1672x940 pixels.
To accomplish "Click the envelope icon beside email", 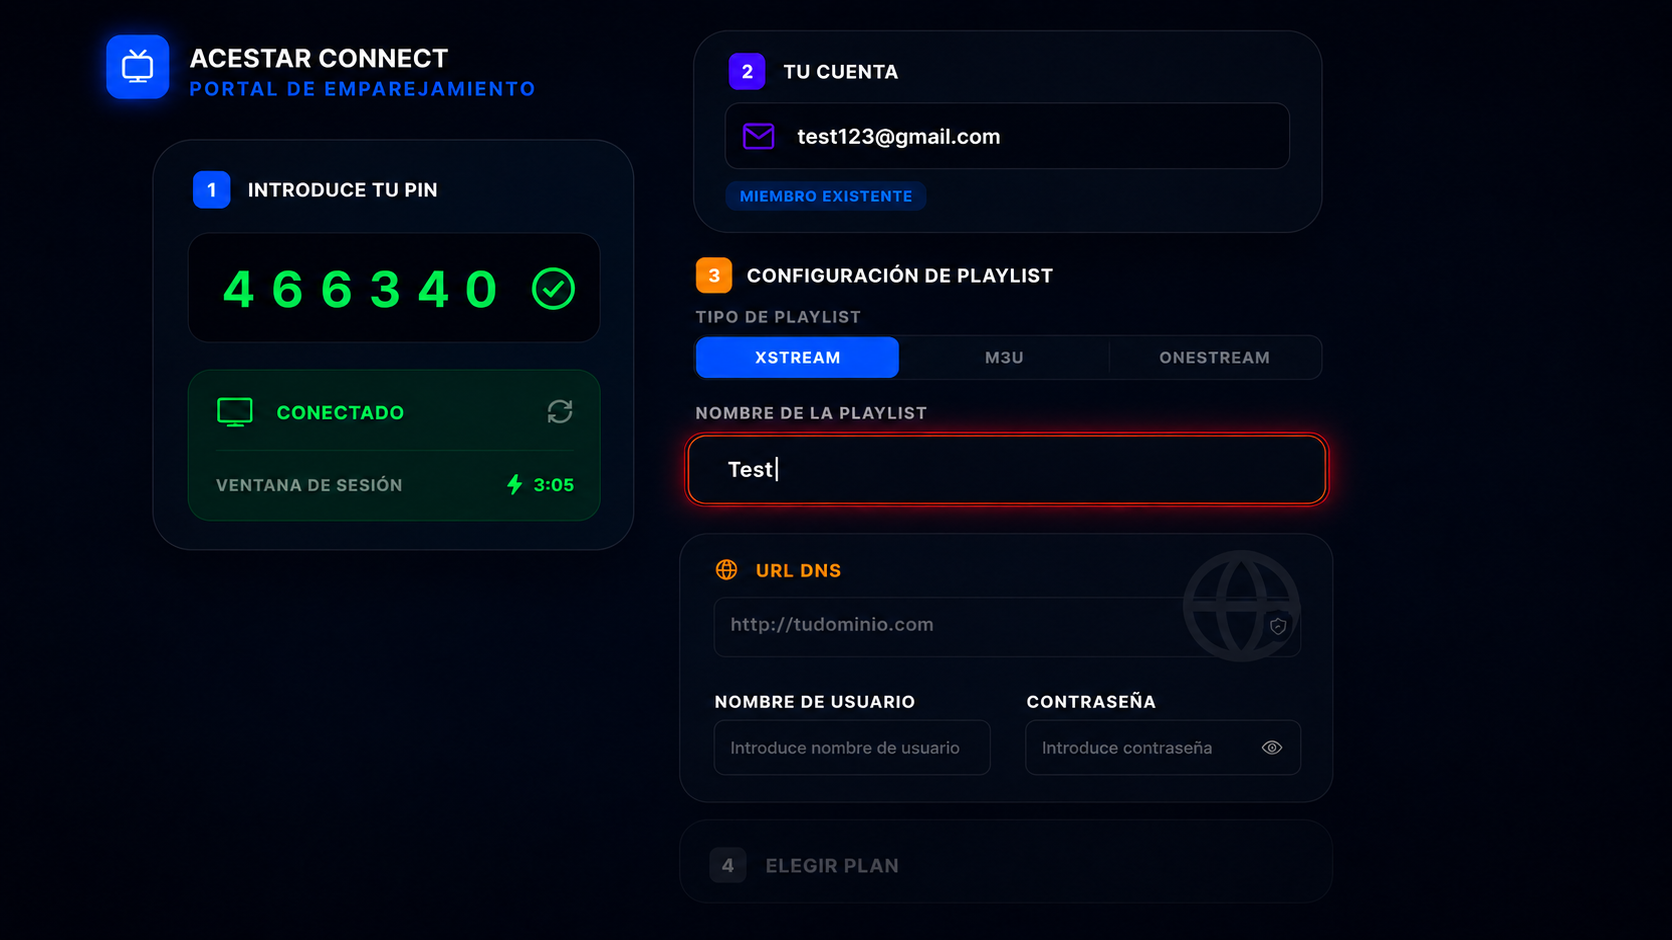I will [758, 136].
